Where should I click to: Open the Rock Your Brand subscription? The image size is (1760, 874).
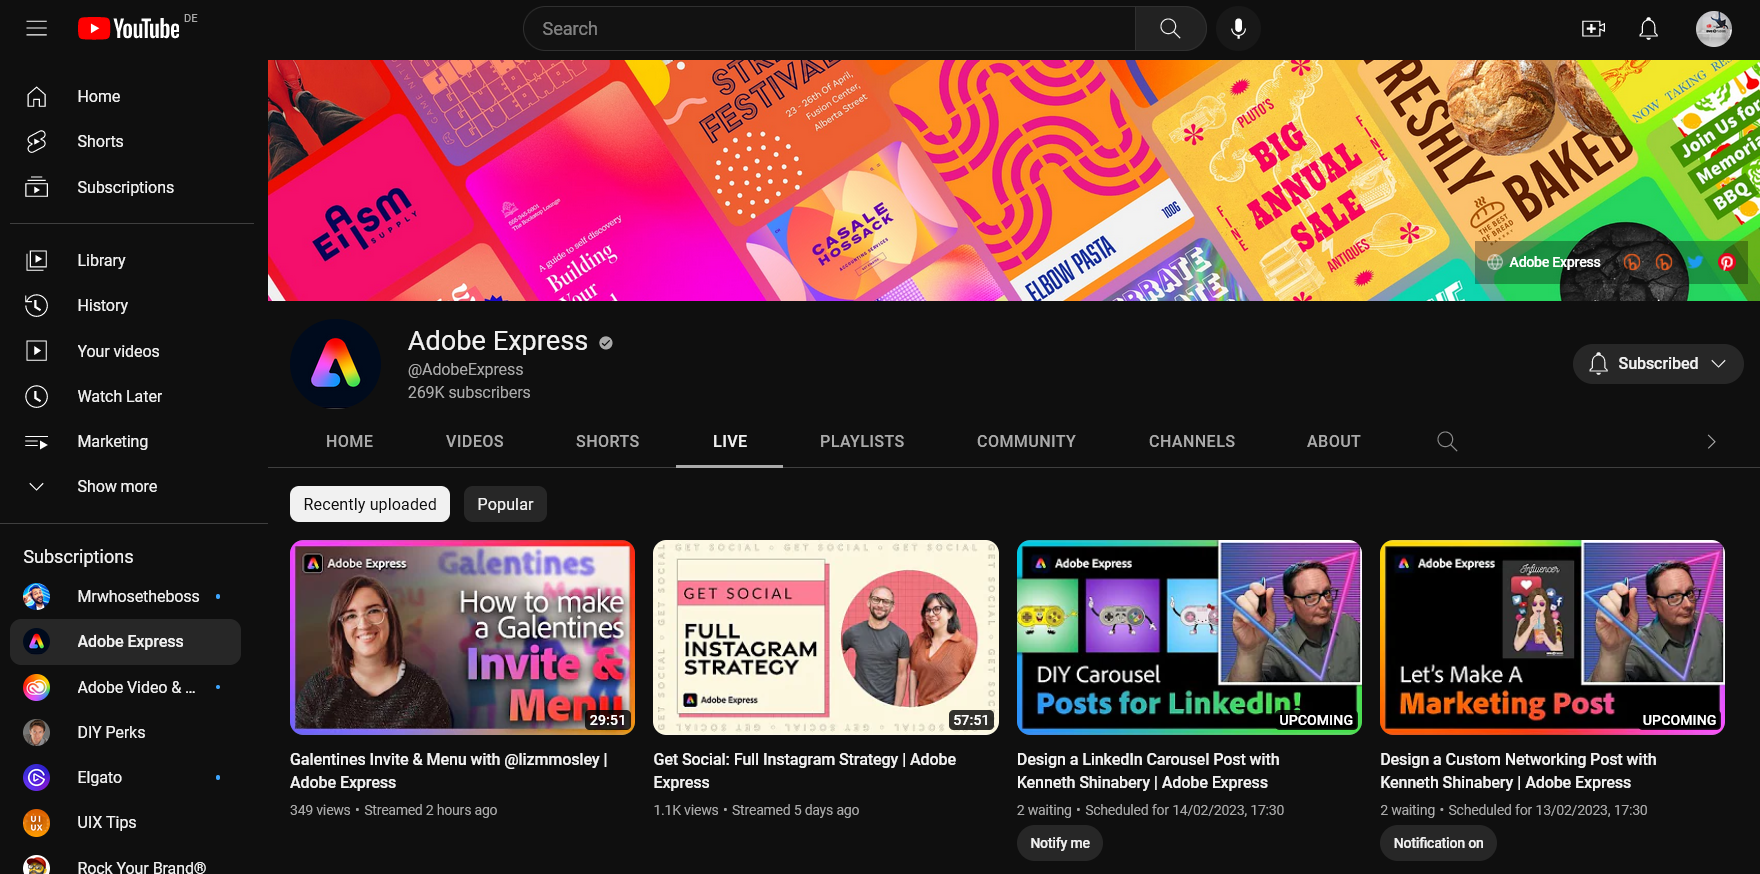point(125,865)
